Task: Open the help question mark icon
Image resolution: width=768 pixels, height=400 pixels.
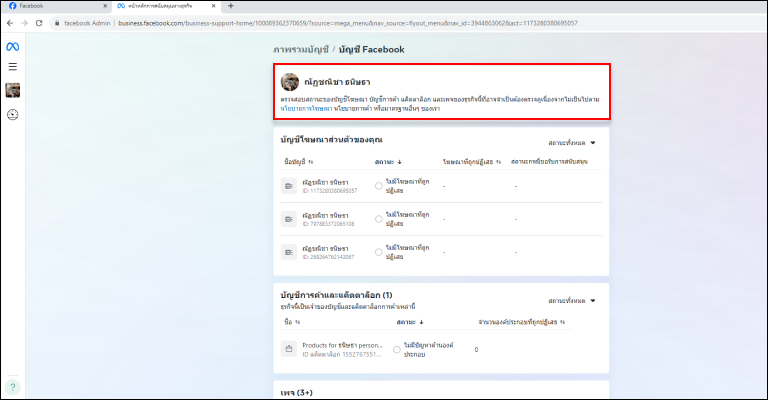Action: tap(13, 387)
